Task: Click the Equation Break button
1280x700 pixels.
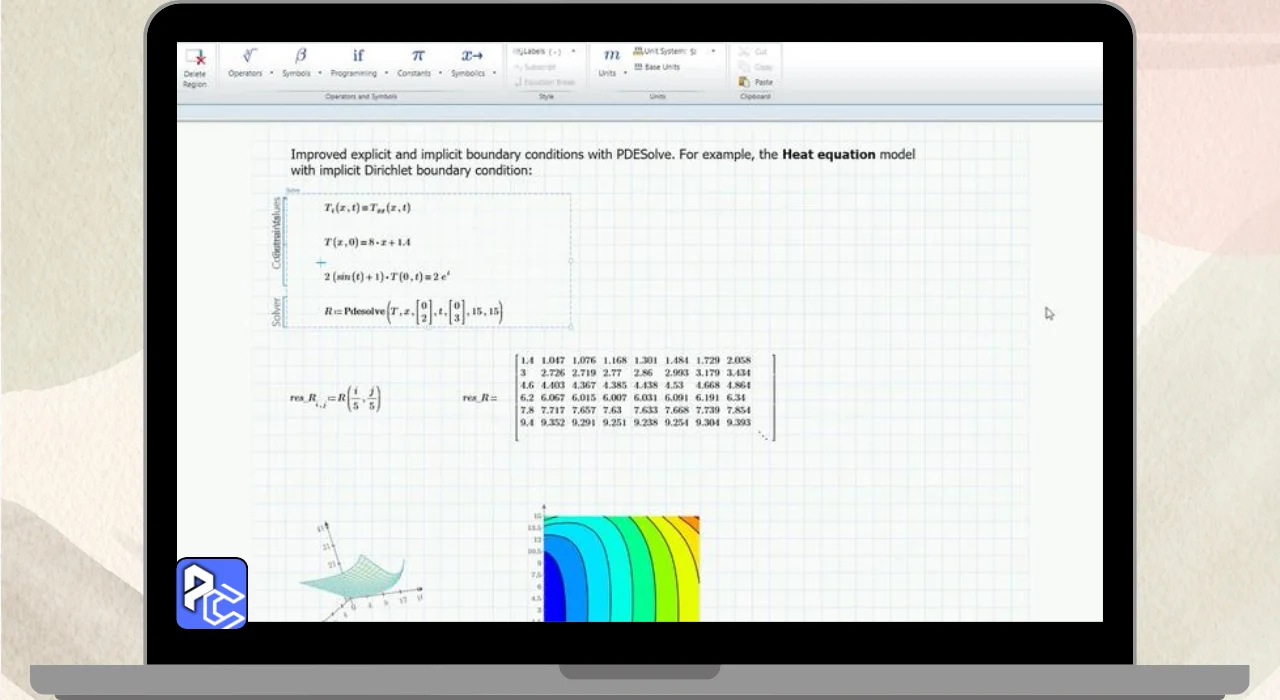Action: [x=545, y=82]
